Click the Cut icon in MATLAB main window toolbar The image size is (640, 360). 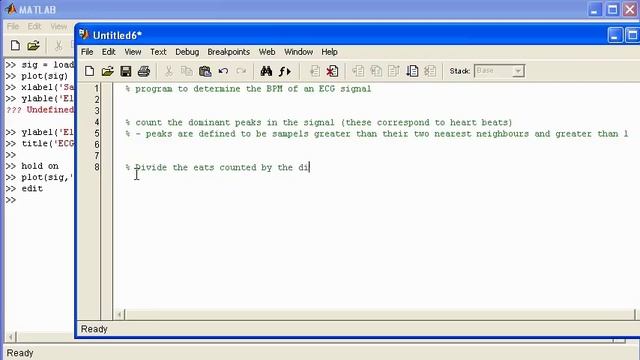58,45
